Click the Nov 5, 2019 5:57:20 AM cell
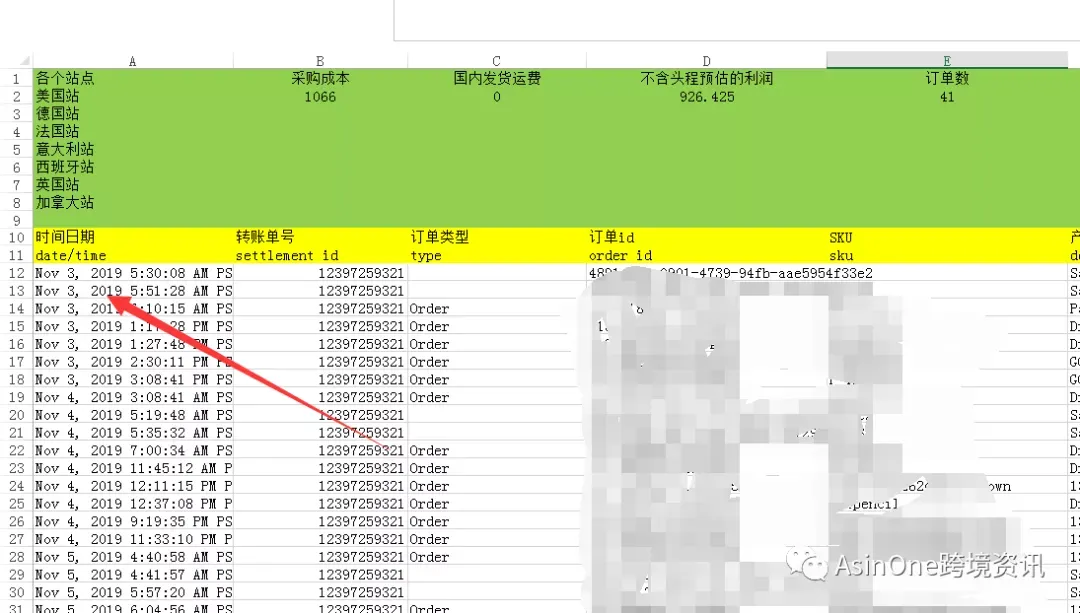This screenshot has height=613, width=1080. pyautogui.click(x=133, y=592)
